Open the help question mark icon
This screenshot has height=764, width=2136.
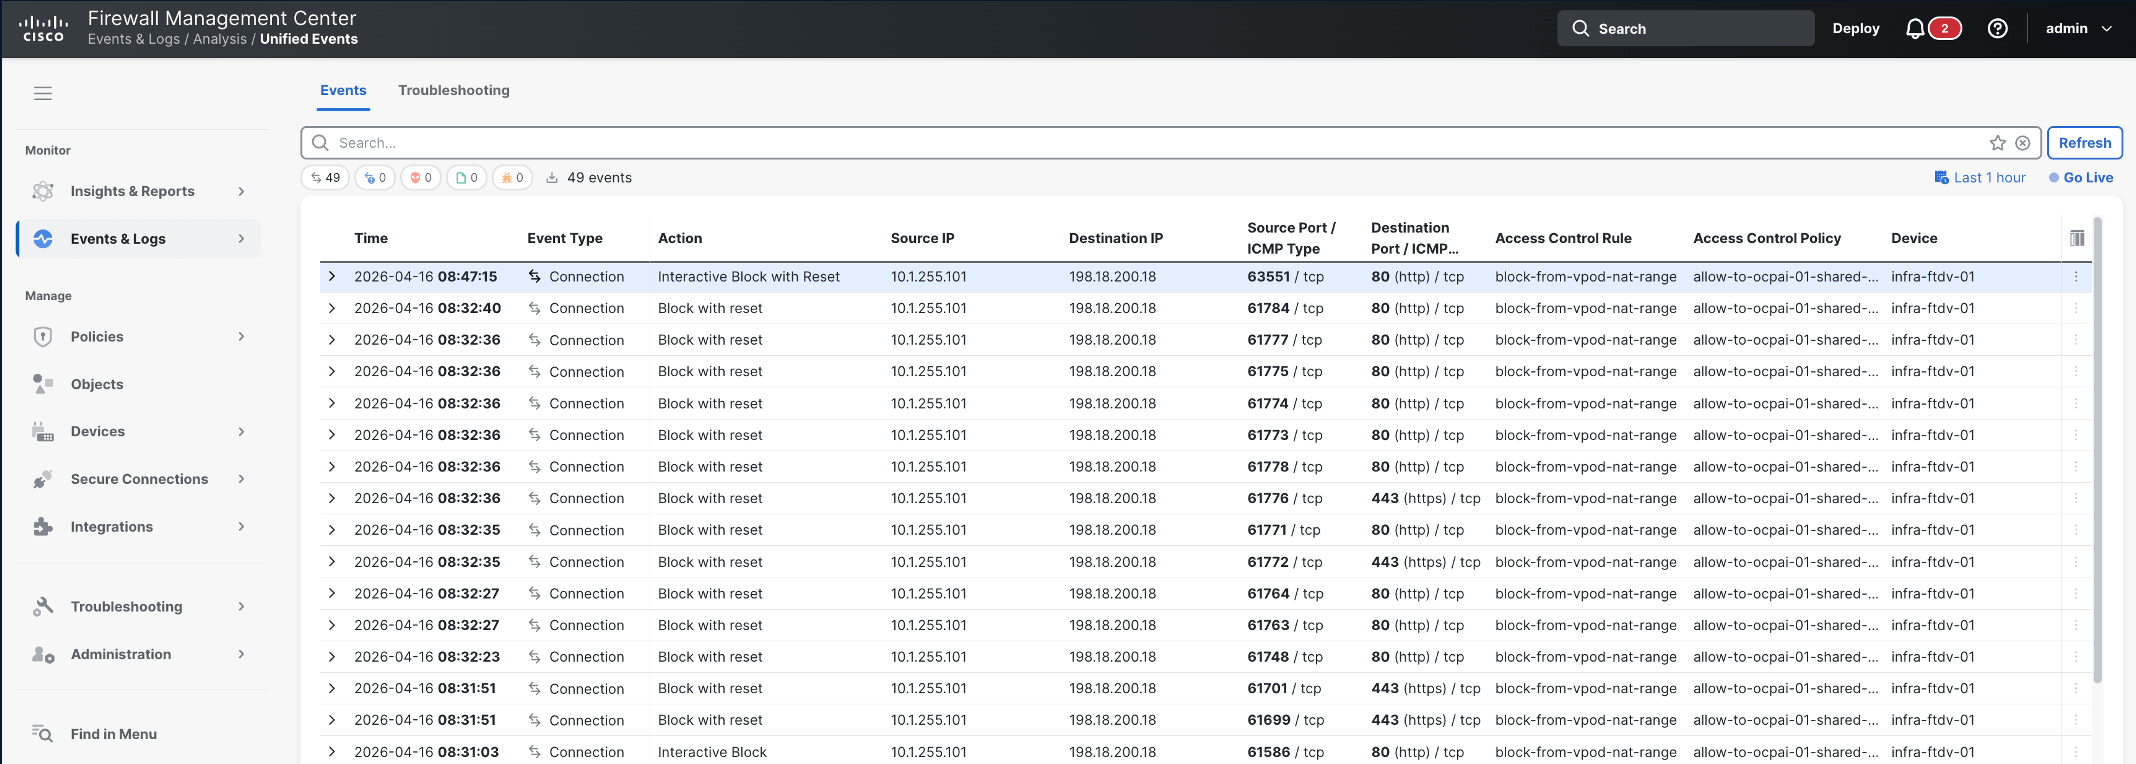pyautogui.click(x=1997, y=29)
